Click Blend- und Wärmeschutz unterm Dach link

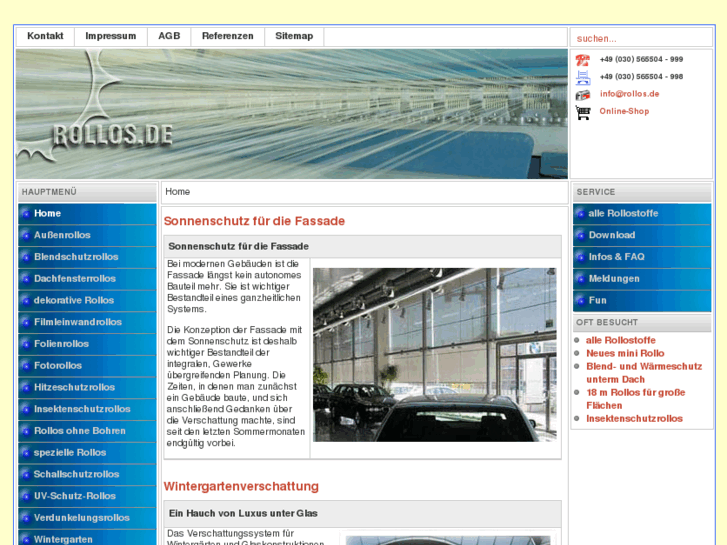644,373
